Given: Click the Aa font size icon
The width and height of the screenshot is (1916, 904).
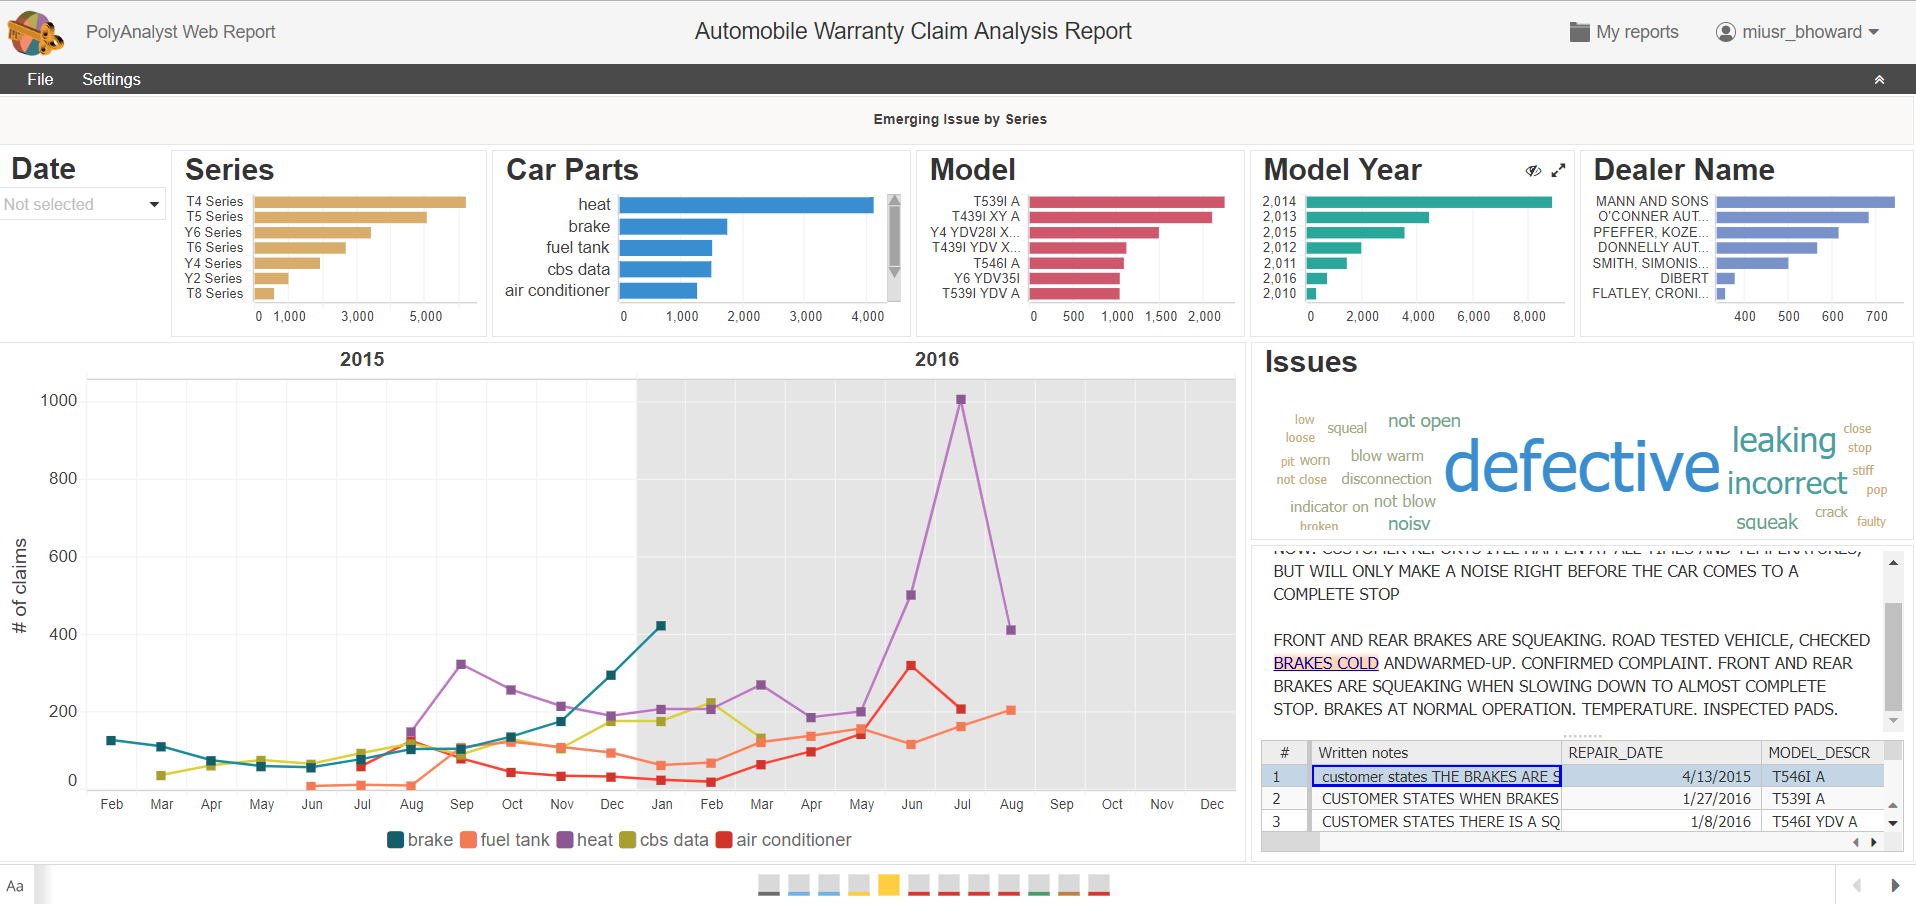Looking at the screenshot, I should [15, 886].
